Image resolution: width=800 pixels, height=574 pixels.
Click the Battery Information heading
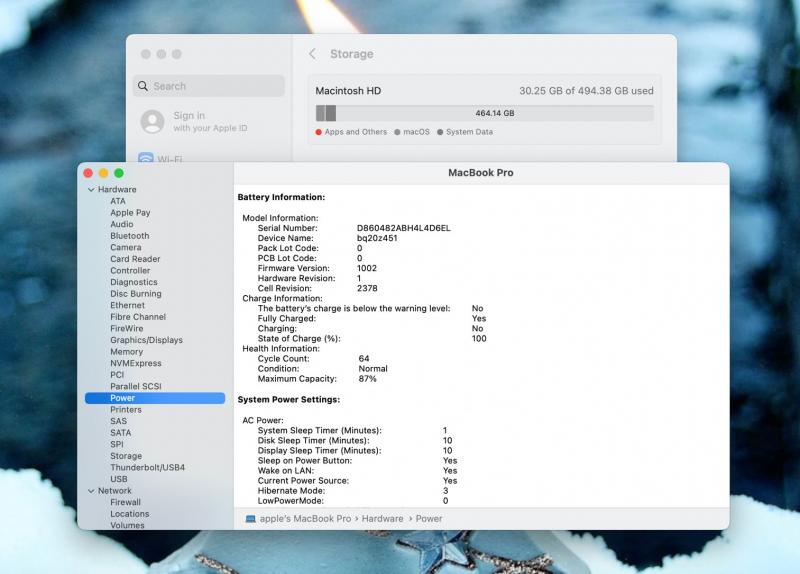[x=281, y=197]
